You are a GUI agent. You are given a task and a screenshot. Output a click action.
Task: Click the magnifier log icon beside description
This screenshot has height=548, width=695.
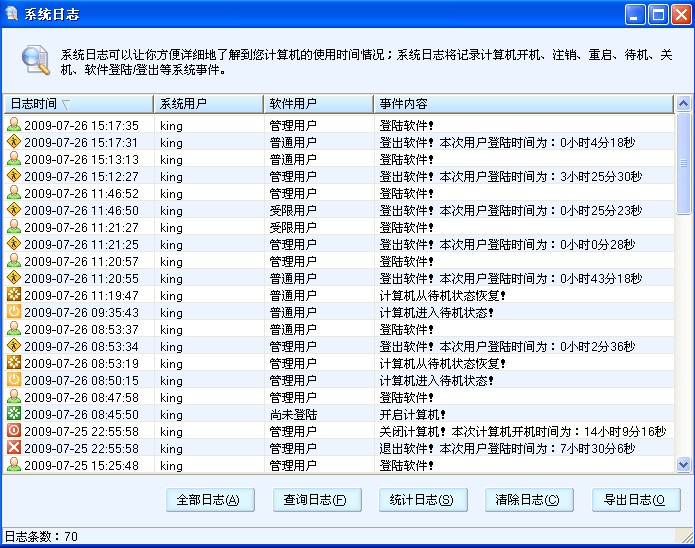coord(35,60)
